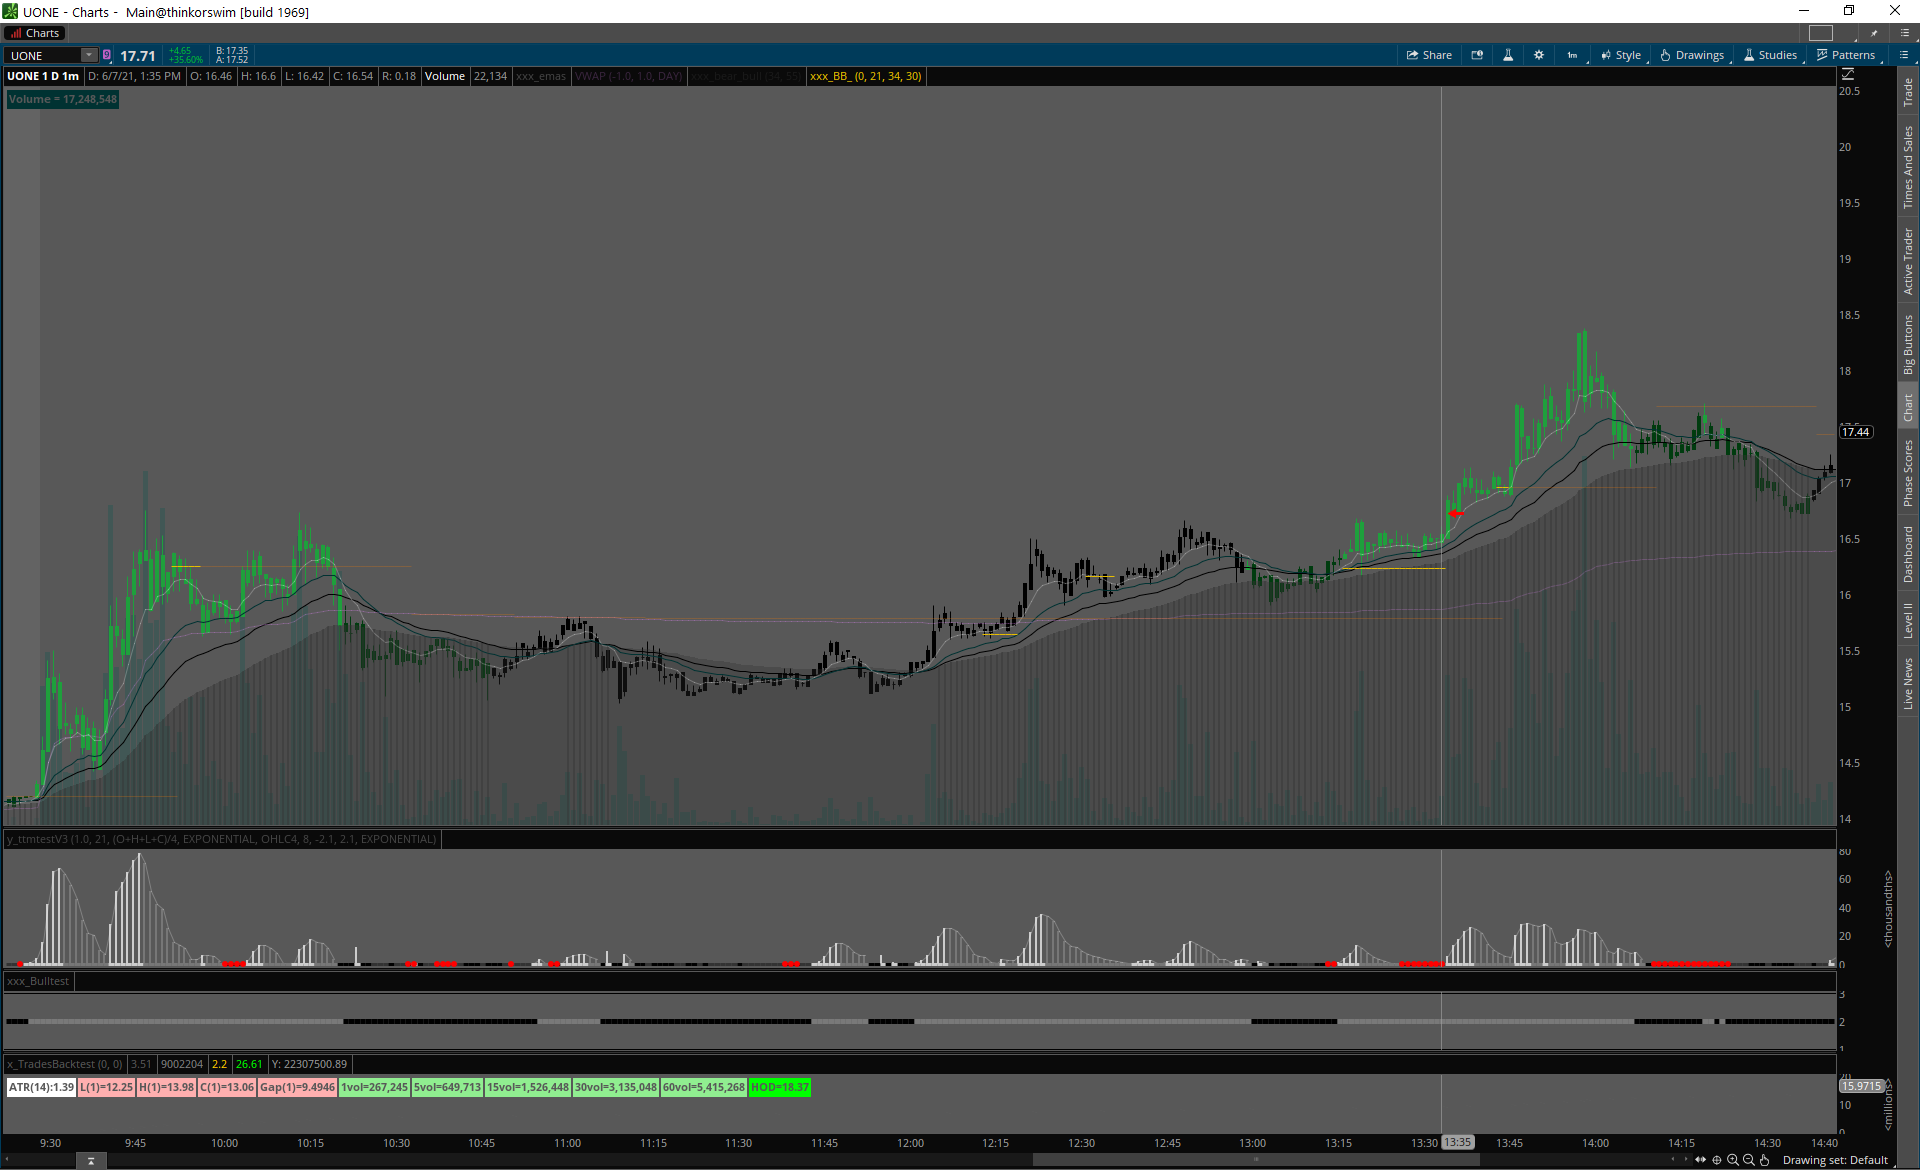Screen dimensions: 1920x1170
Task: Open the Studies menu
Action: click(x=1770, y=55)
